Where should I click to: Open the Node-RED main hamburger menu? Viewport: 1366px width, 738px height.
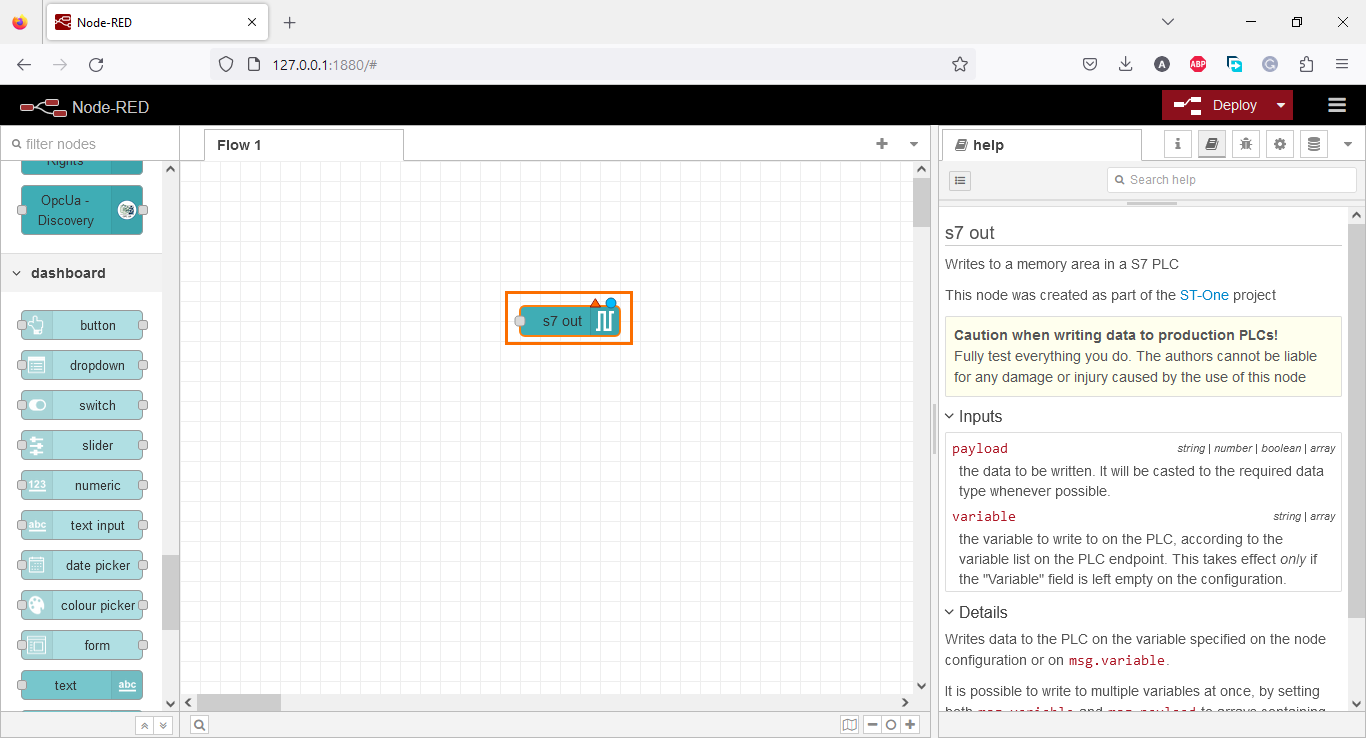pos(1337,105)
